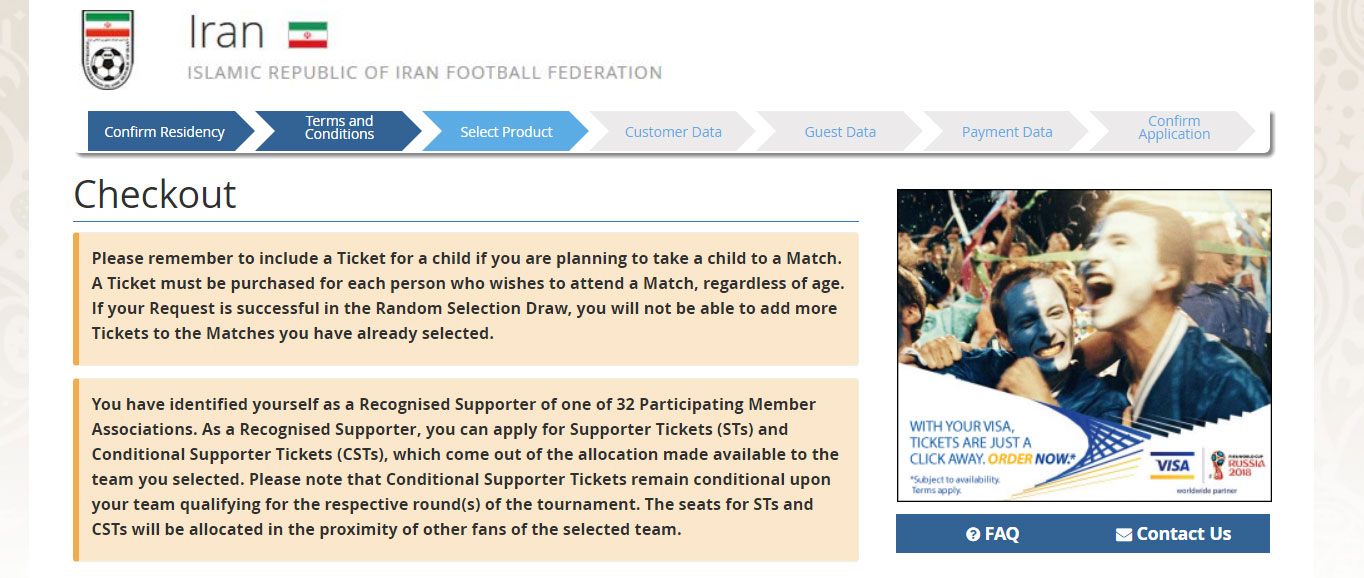Image resolution: width=1364 pixels, height=578 pixels.
Task: Click the Checkout heading
Action: tap(155, 194)
